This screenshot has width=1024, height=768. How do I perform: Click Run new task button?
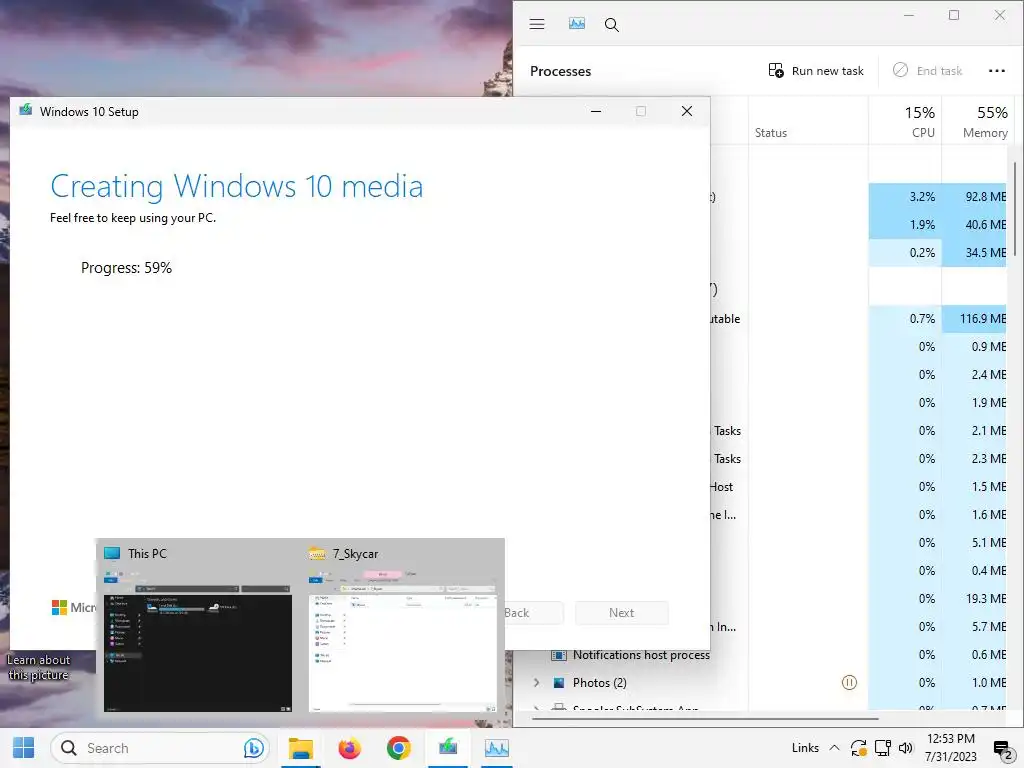click(816, 71)
